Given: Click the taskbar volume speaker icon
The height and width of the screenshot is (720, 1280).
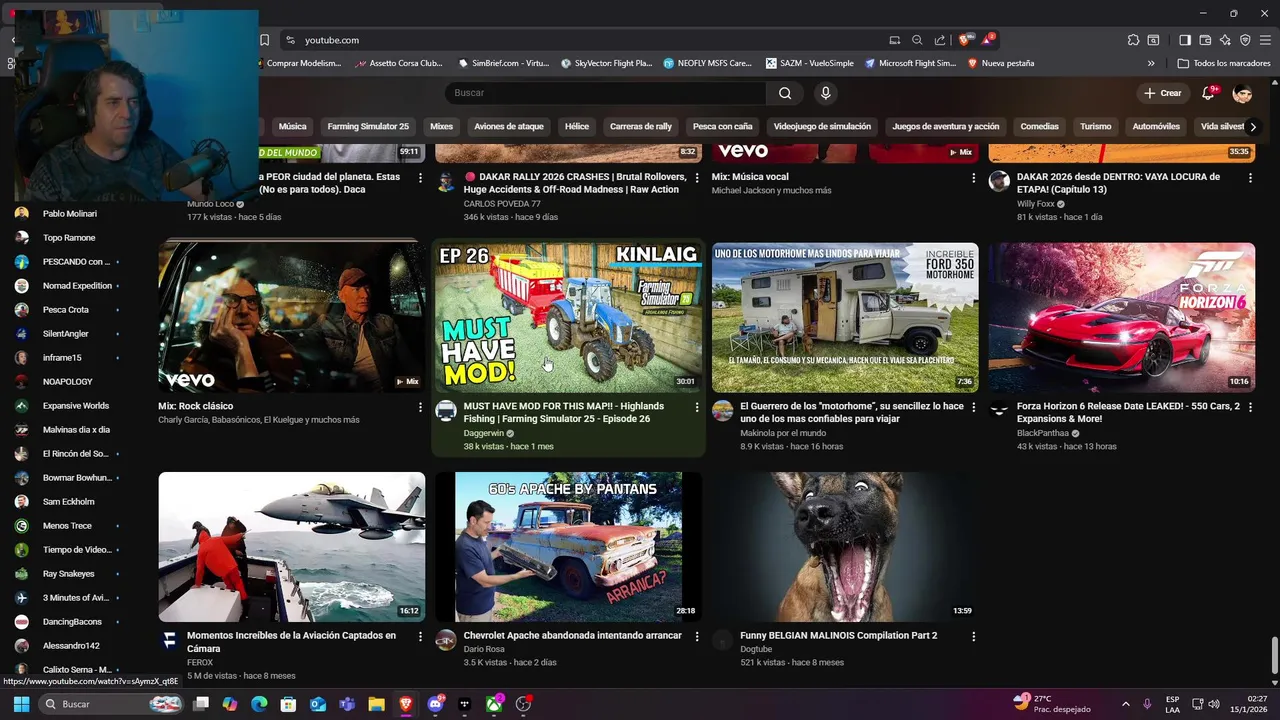Looking at the screenshot, I should click(1214, 704).
